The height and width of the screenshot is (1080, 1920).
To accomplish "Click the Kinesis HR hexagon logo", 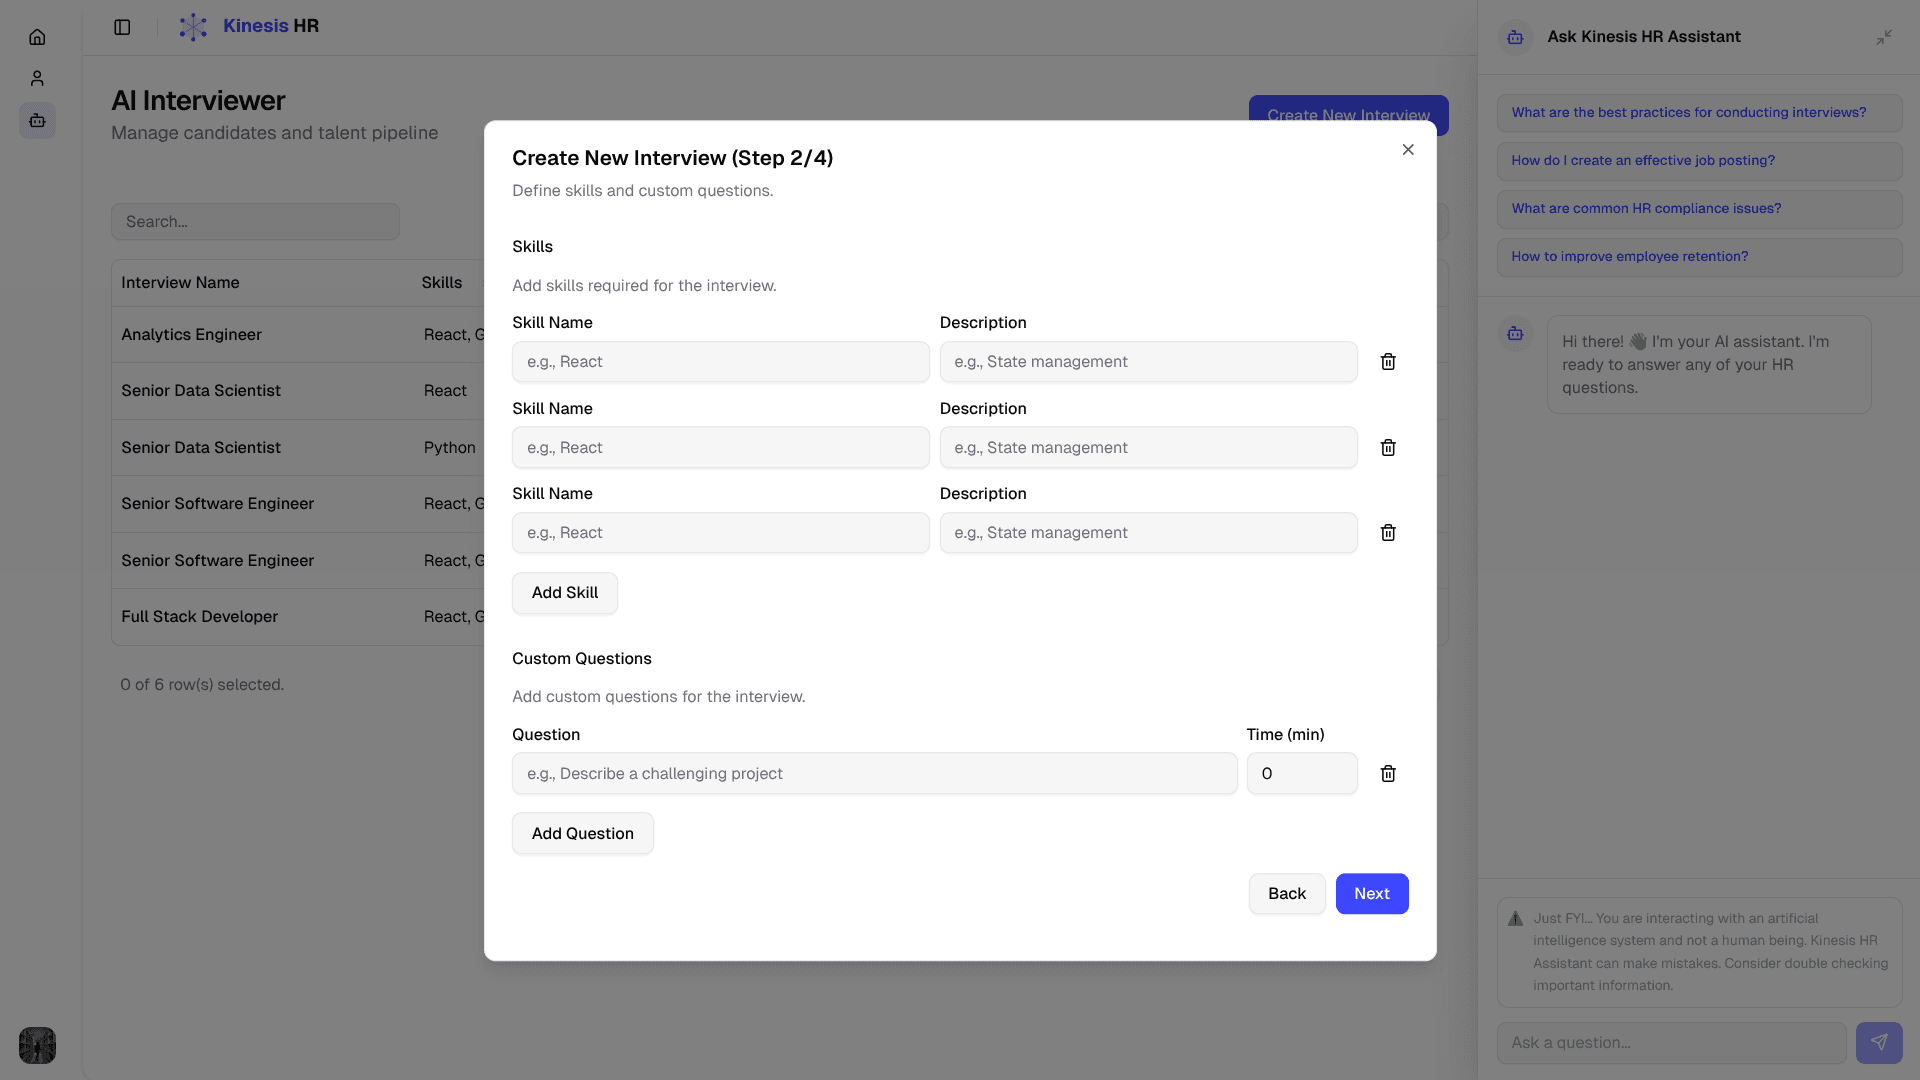I will click(x=193, y=26).
